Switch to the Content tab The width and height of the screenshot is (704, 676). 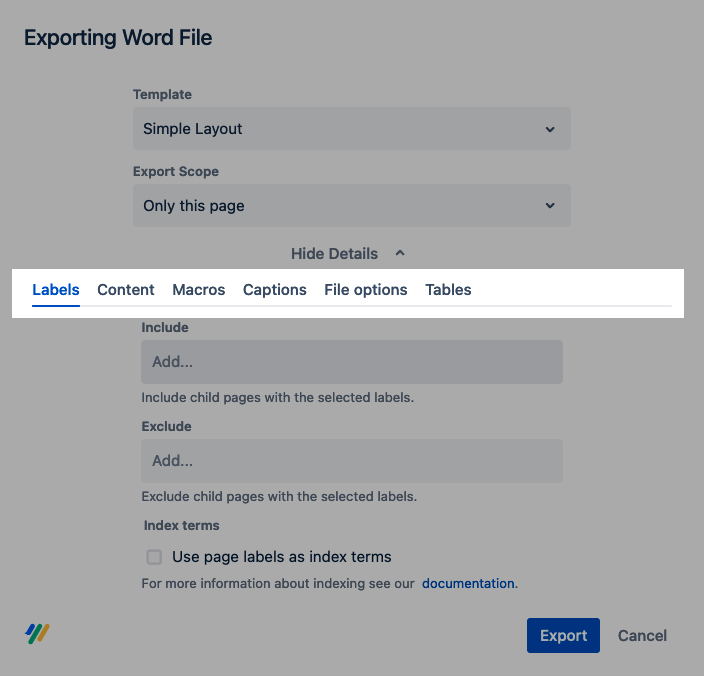pyautogui.click(x=126, y=290)
